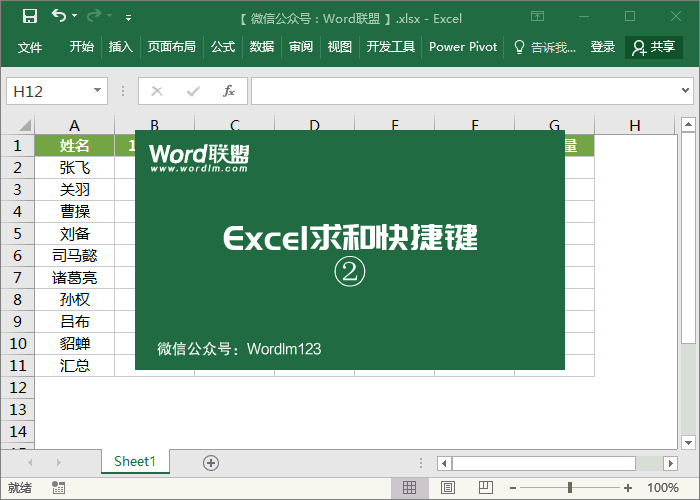
Task: Expand the formula bar
Action: click(685, 91)
